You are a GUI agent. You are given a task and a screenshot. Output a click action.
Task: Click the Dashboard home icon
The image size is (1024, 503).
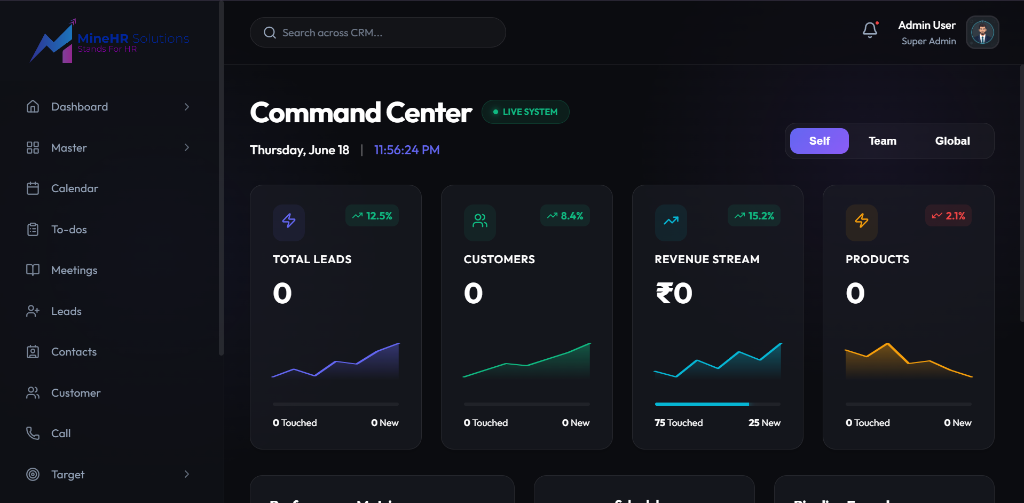pyautogui.click(x=33, y=106)
